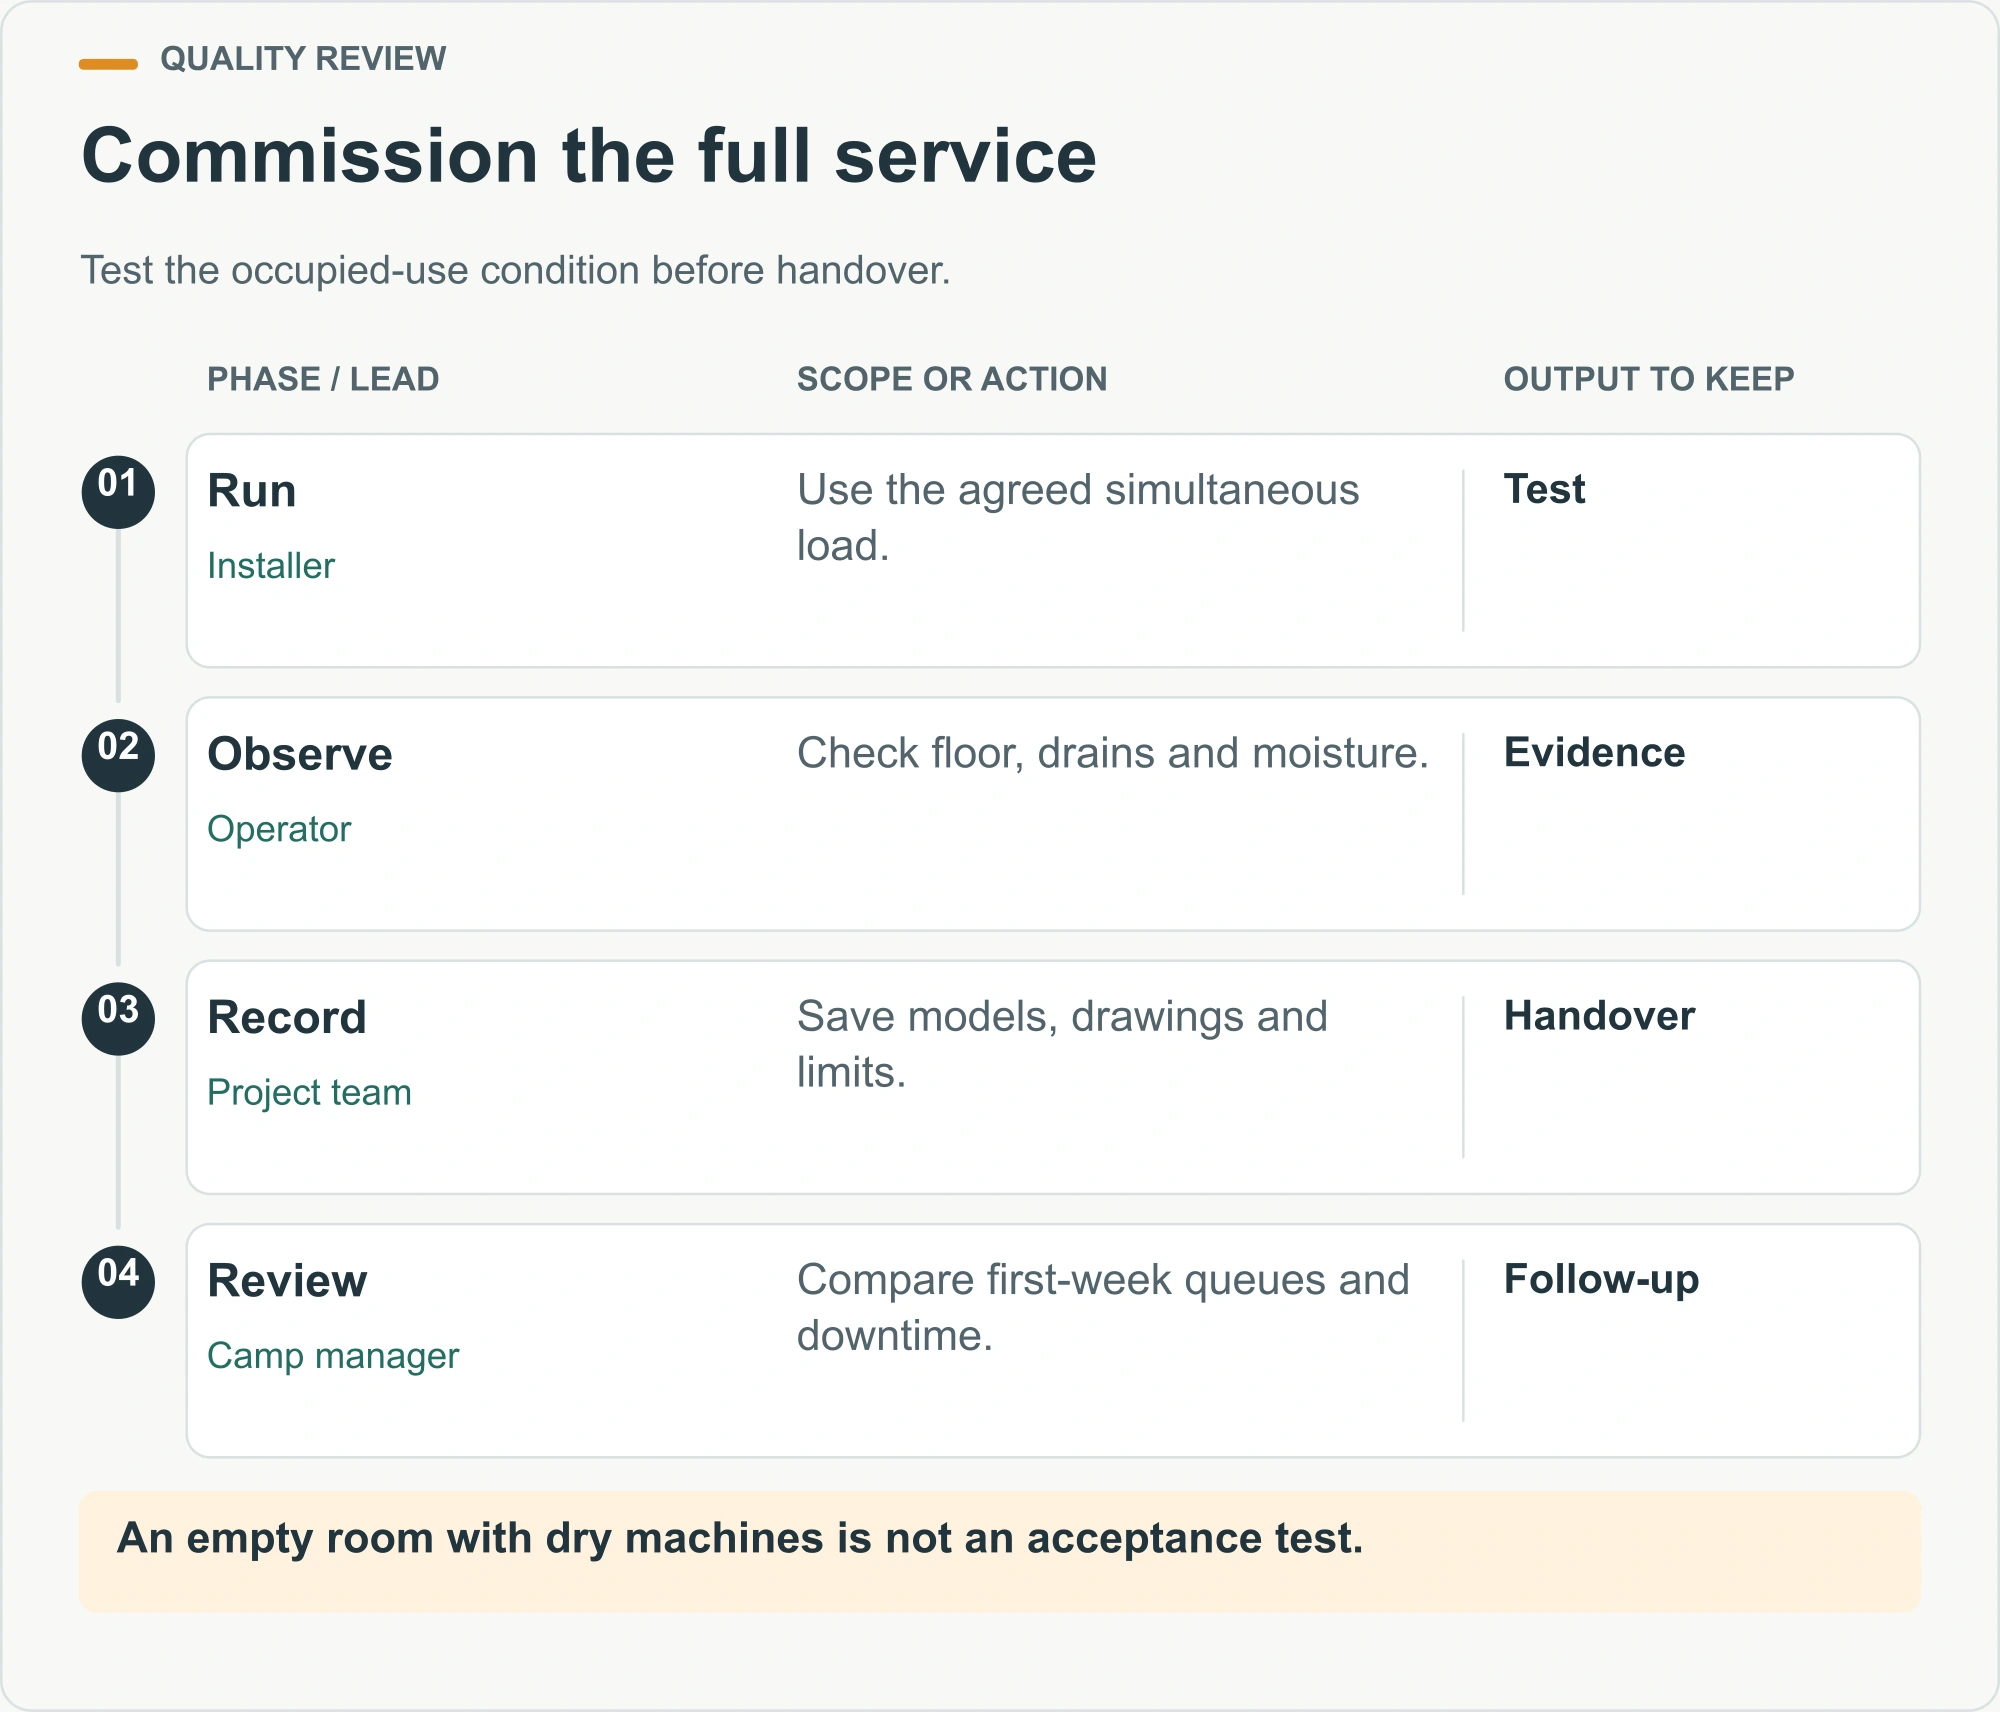
Task: Click the "Commission the full service" heading
Action: pos(589,156)
